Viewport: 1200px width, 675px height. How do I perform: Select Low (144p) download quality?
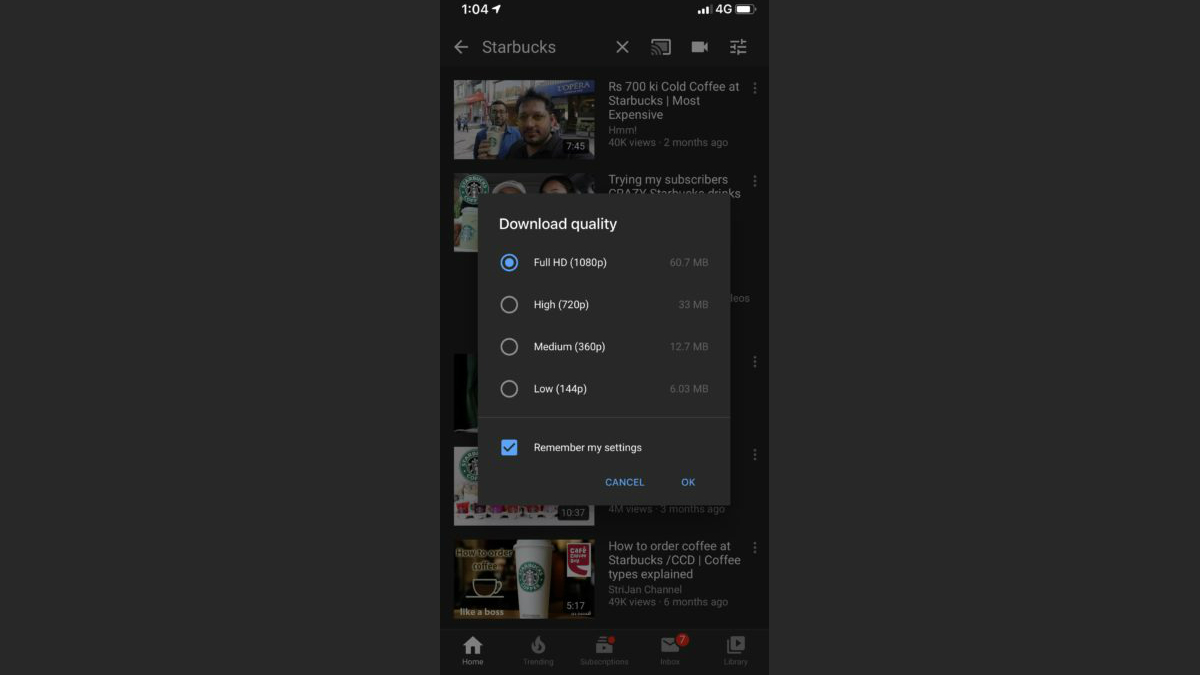click(x=509, y=388)
